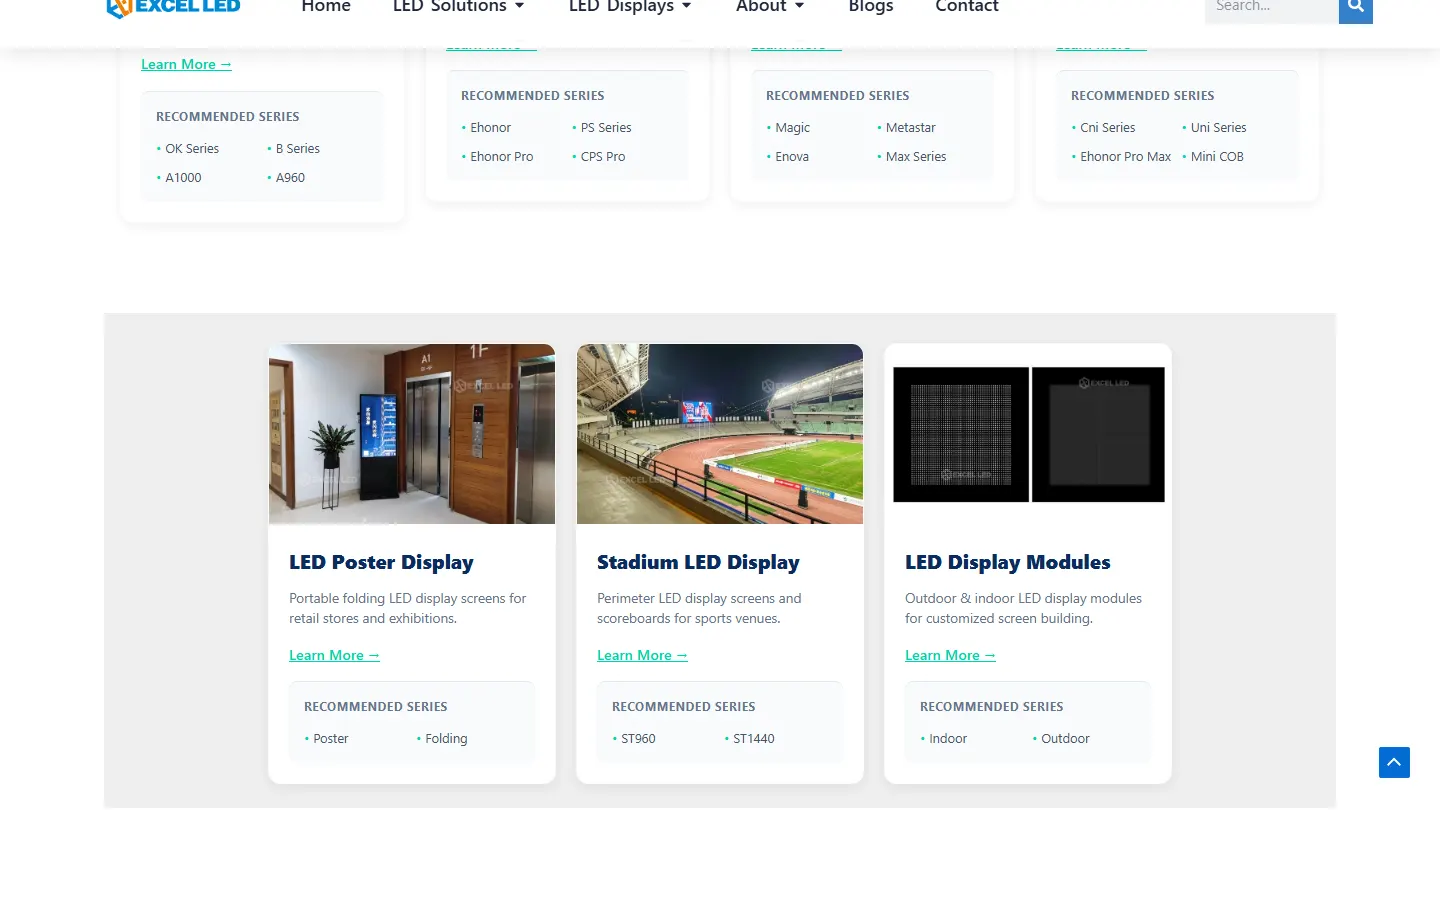Screen dimensions: 1440x900
Task: Open the Ehonor Pro series link
Action: pos(501,156)
